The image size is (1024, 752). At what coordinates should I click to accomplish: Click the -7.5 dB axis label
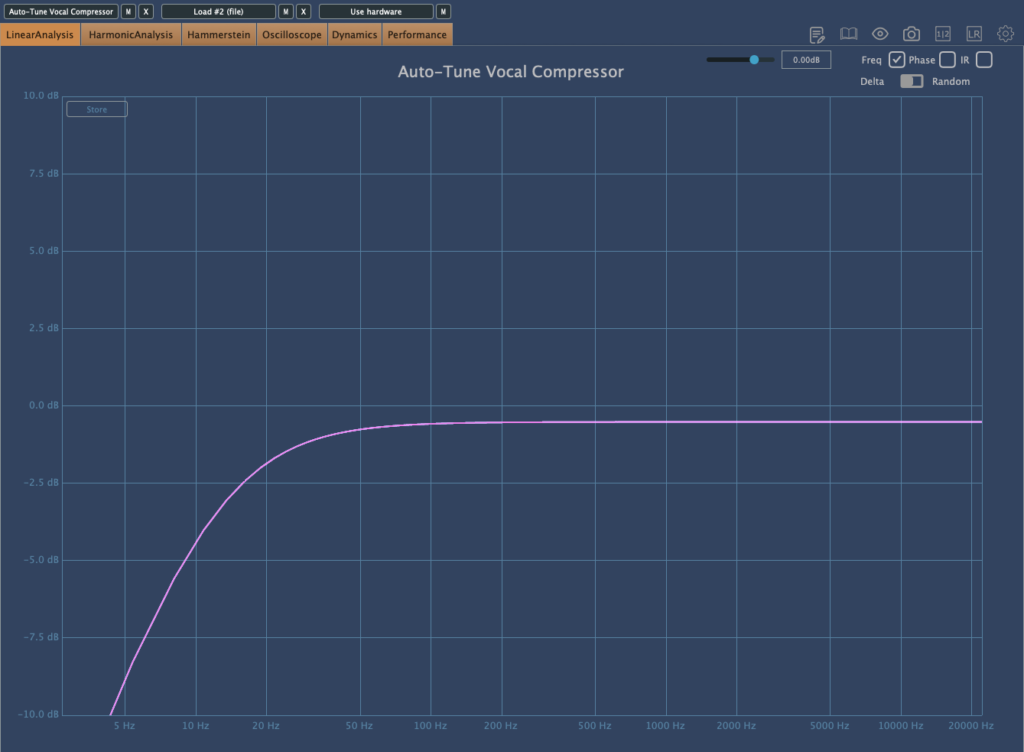[41, 637]
